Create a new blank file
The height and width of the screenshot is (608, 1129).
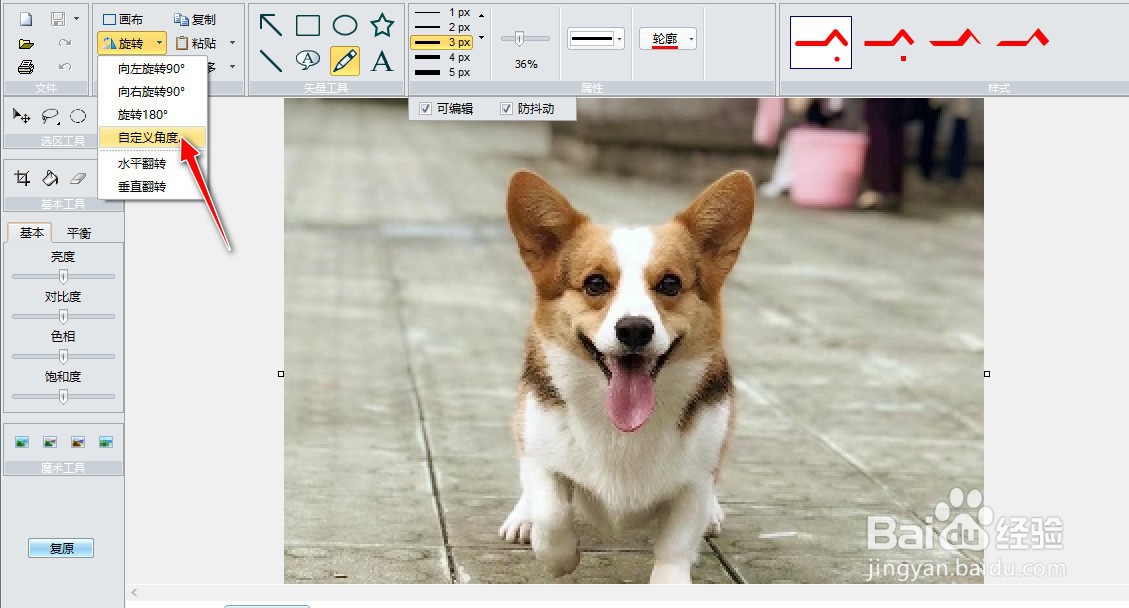point(25,19)
